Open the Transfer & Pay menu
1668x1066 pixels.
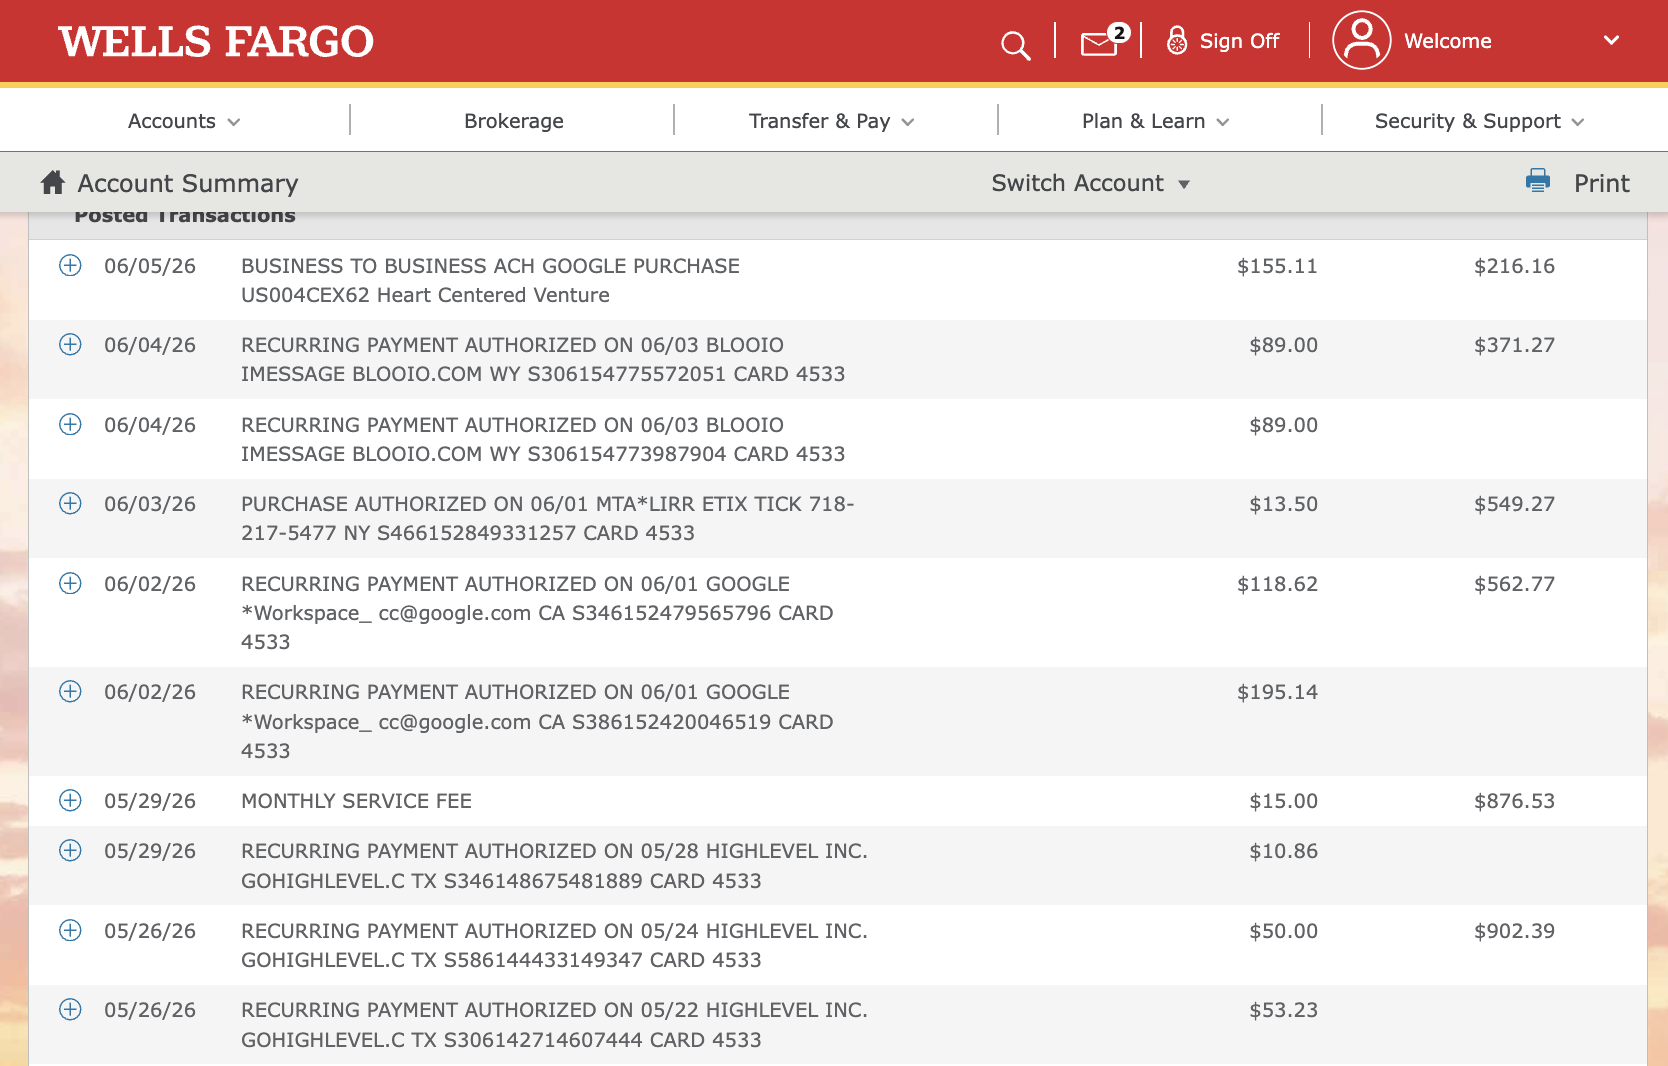click(x=831, y=121)
